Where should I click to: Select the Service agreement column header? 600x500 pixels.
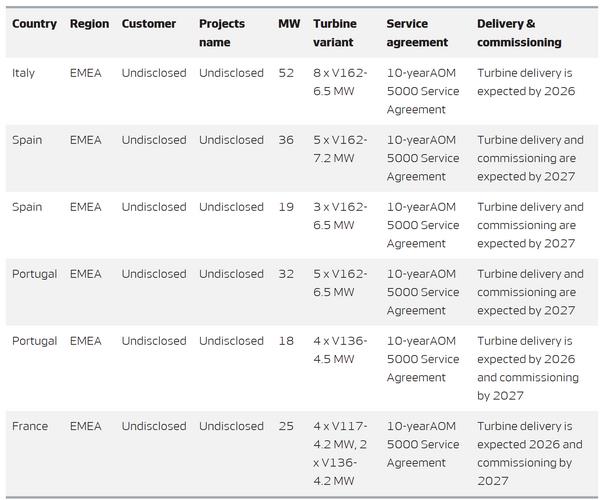(417, 33)
